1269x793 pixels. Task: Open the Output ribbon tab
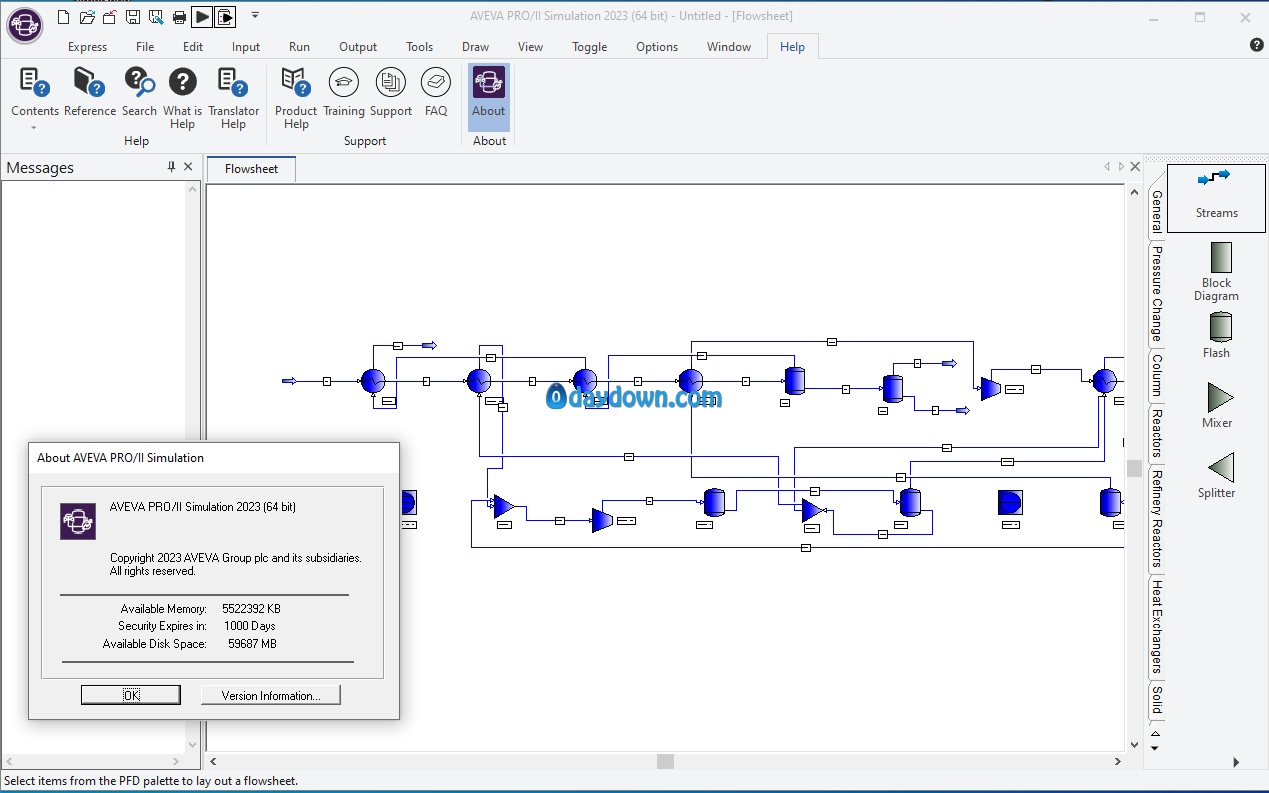point(358,47)
